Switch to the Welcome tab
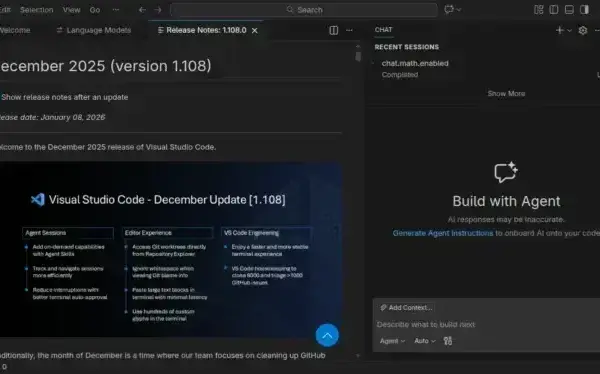The height and width of the screenshot is (374, 600). [x=15, y=30]
